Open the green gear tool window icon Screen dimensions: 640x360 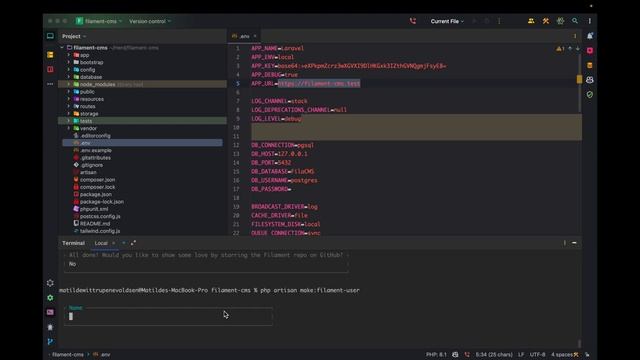click(50, 298)
